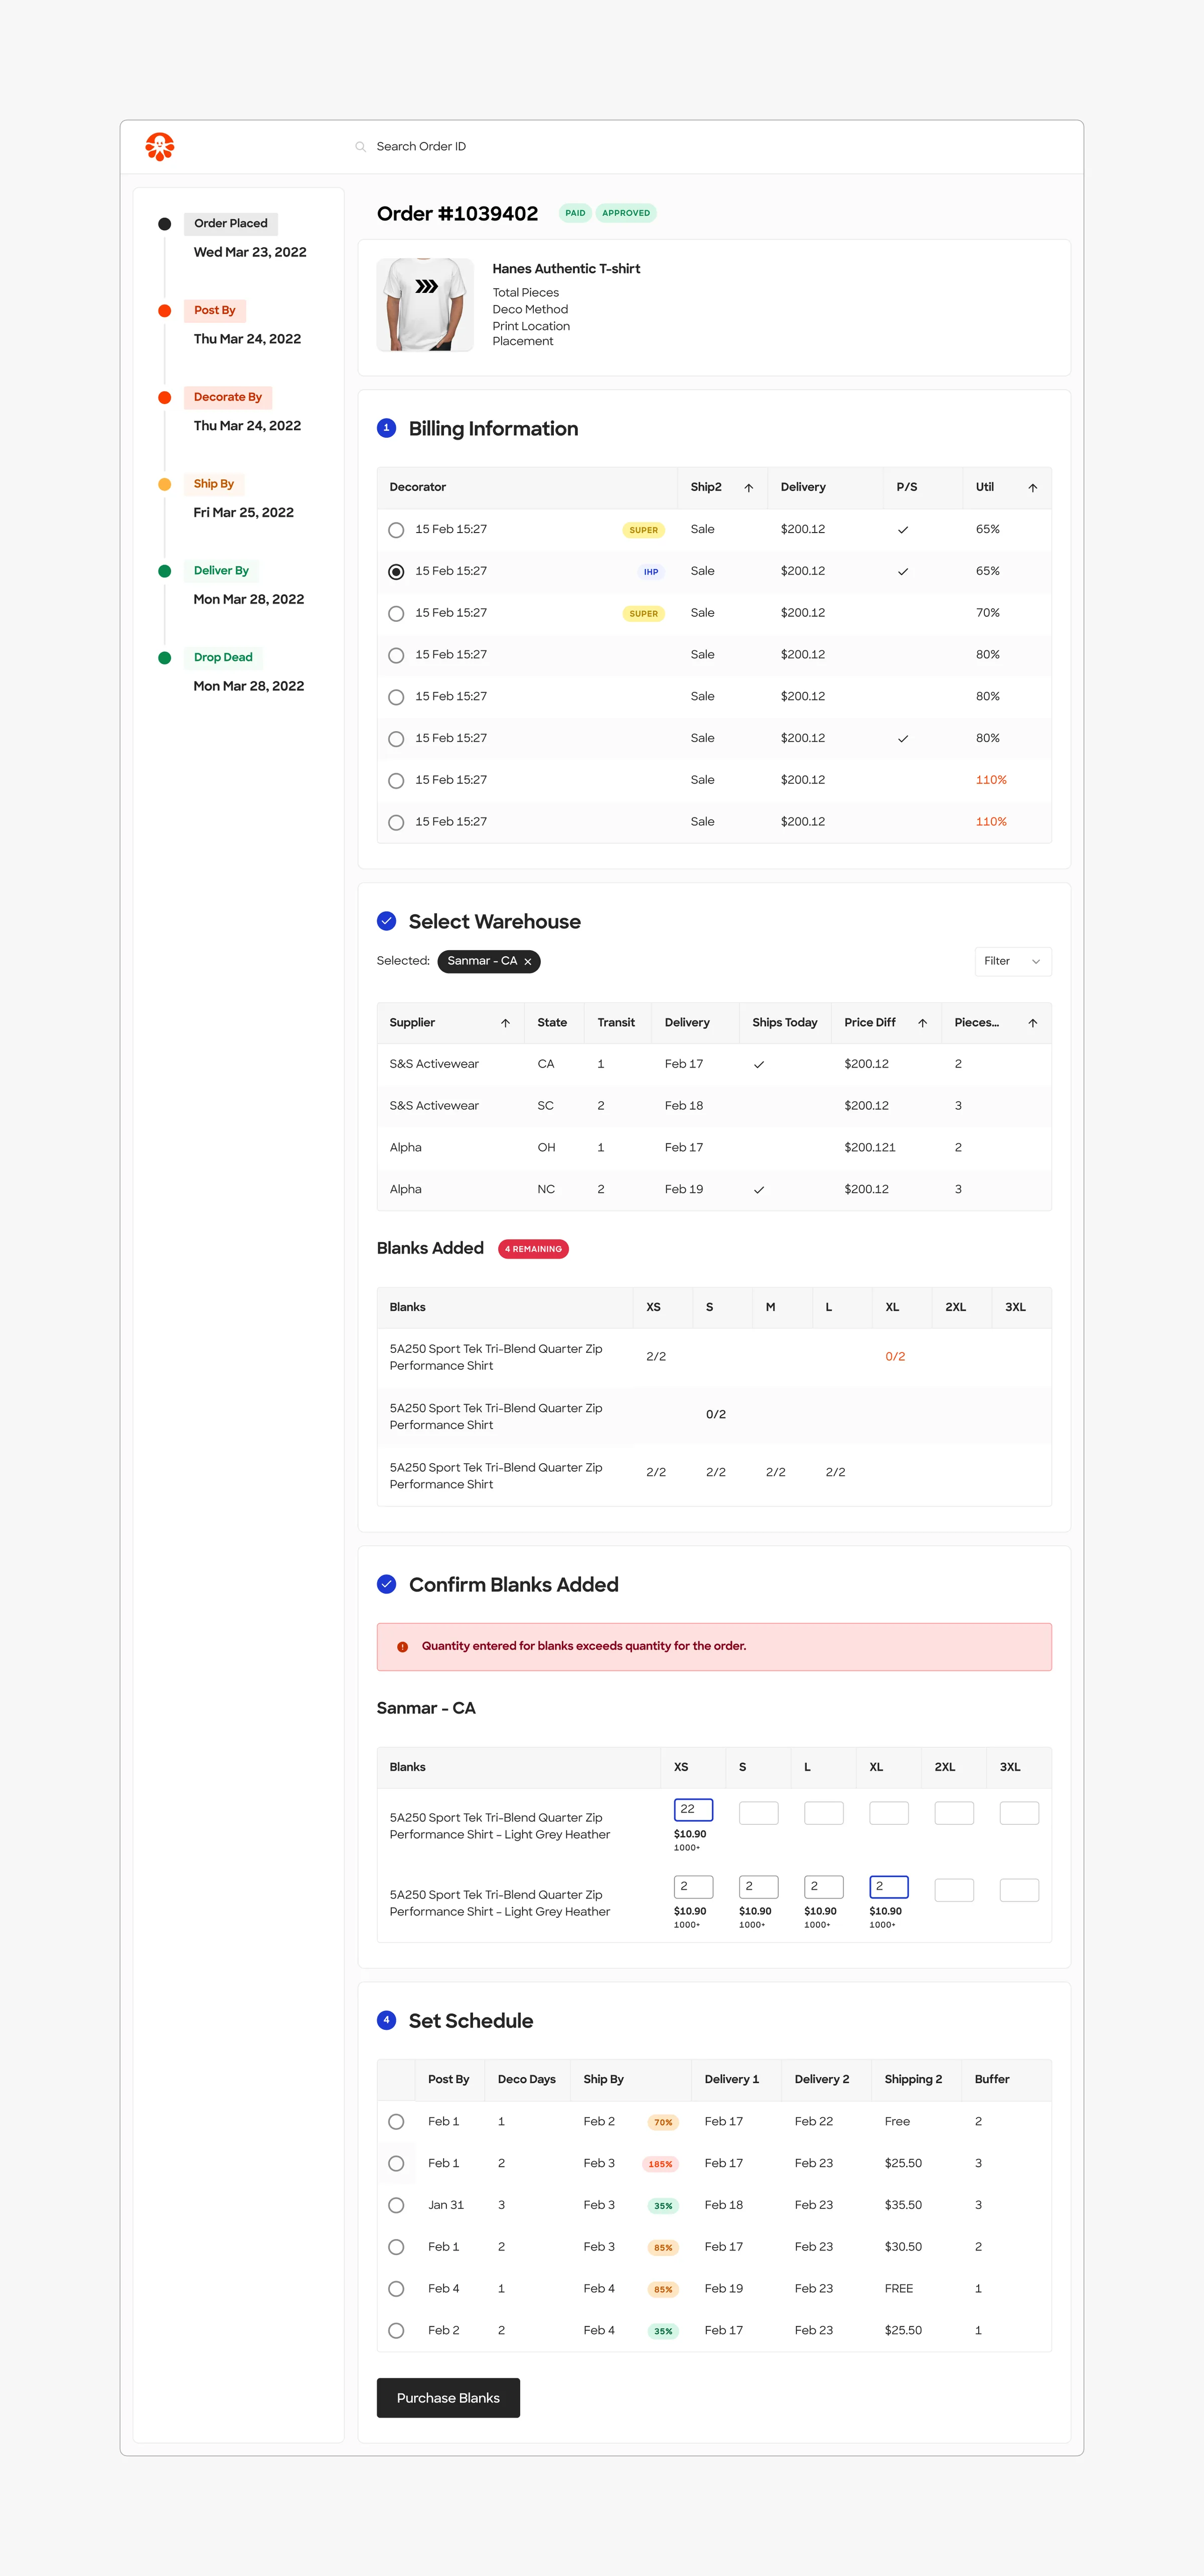Viewport: 1204px width, 2576px height.
Task: Click XS quantity field showing 22
Action: (693, 1809)
